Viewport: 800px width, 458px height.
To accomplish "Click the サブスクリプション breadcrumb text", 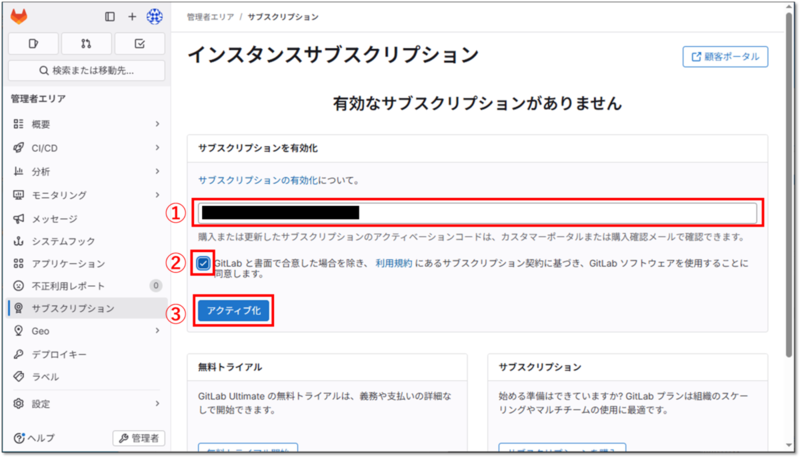I will [283, 17].
